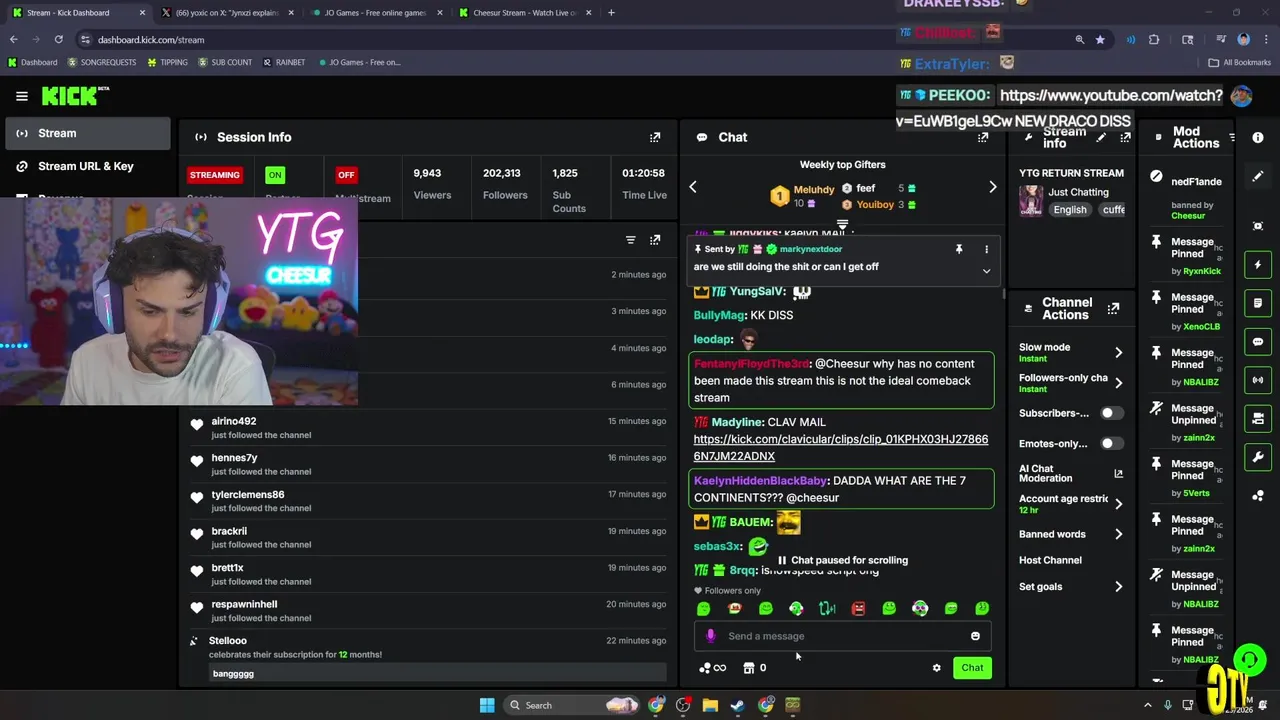The width and height of the screenshot is (1280, 720).
Task: Toggle the green ON status button
Action: click(x=275, y=175)
